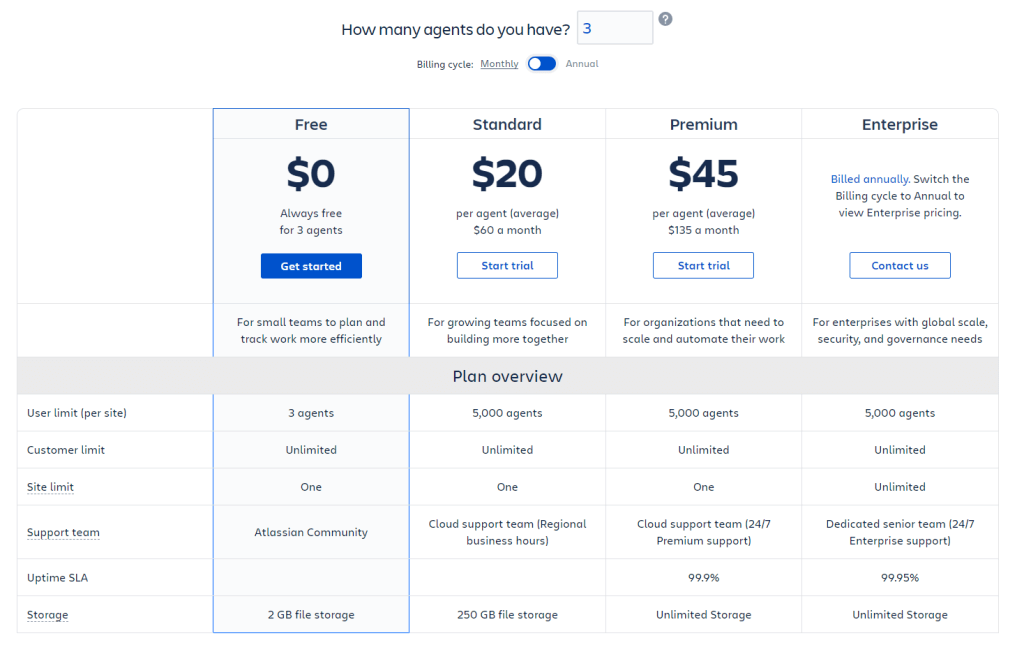Select the Free plan header
The width and height of the screenshot is (1024, 652).
311,124
